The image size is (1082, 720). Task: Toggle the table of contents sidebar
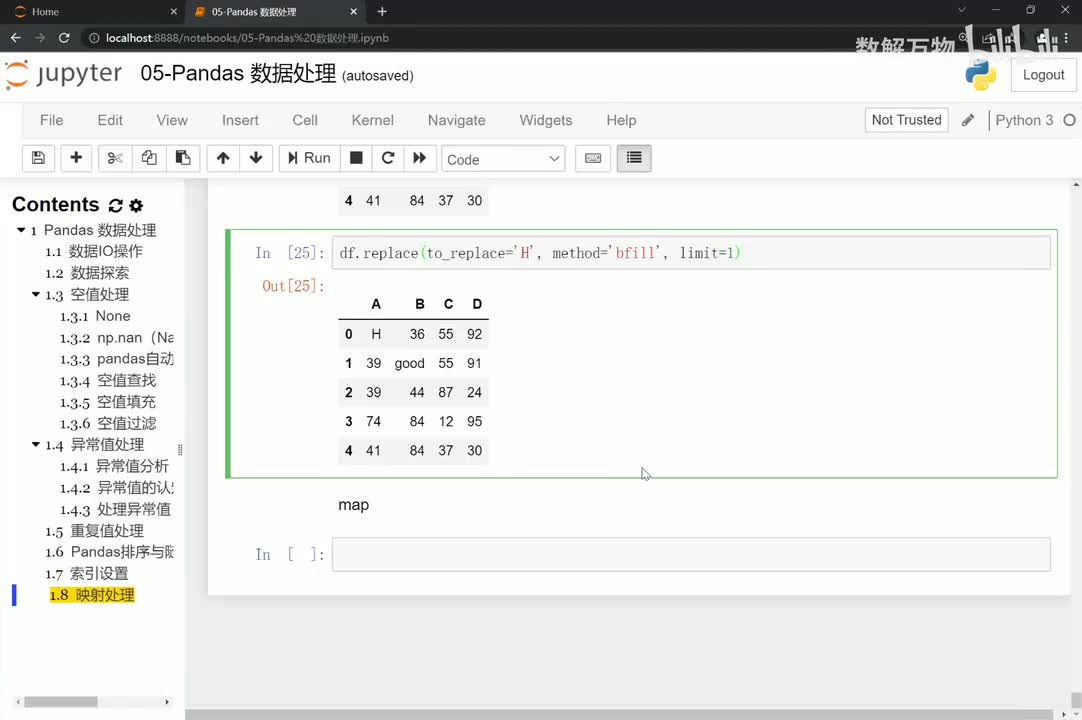pyautogui.click(x=634, y=158)
